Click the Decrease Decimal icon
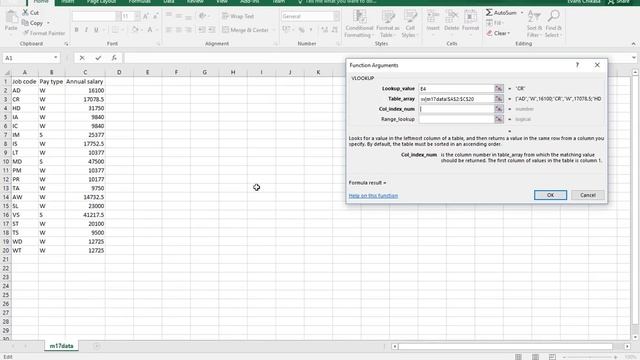This screenshot has width=640, height=360. pos(335,30)
